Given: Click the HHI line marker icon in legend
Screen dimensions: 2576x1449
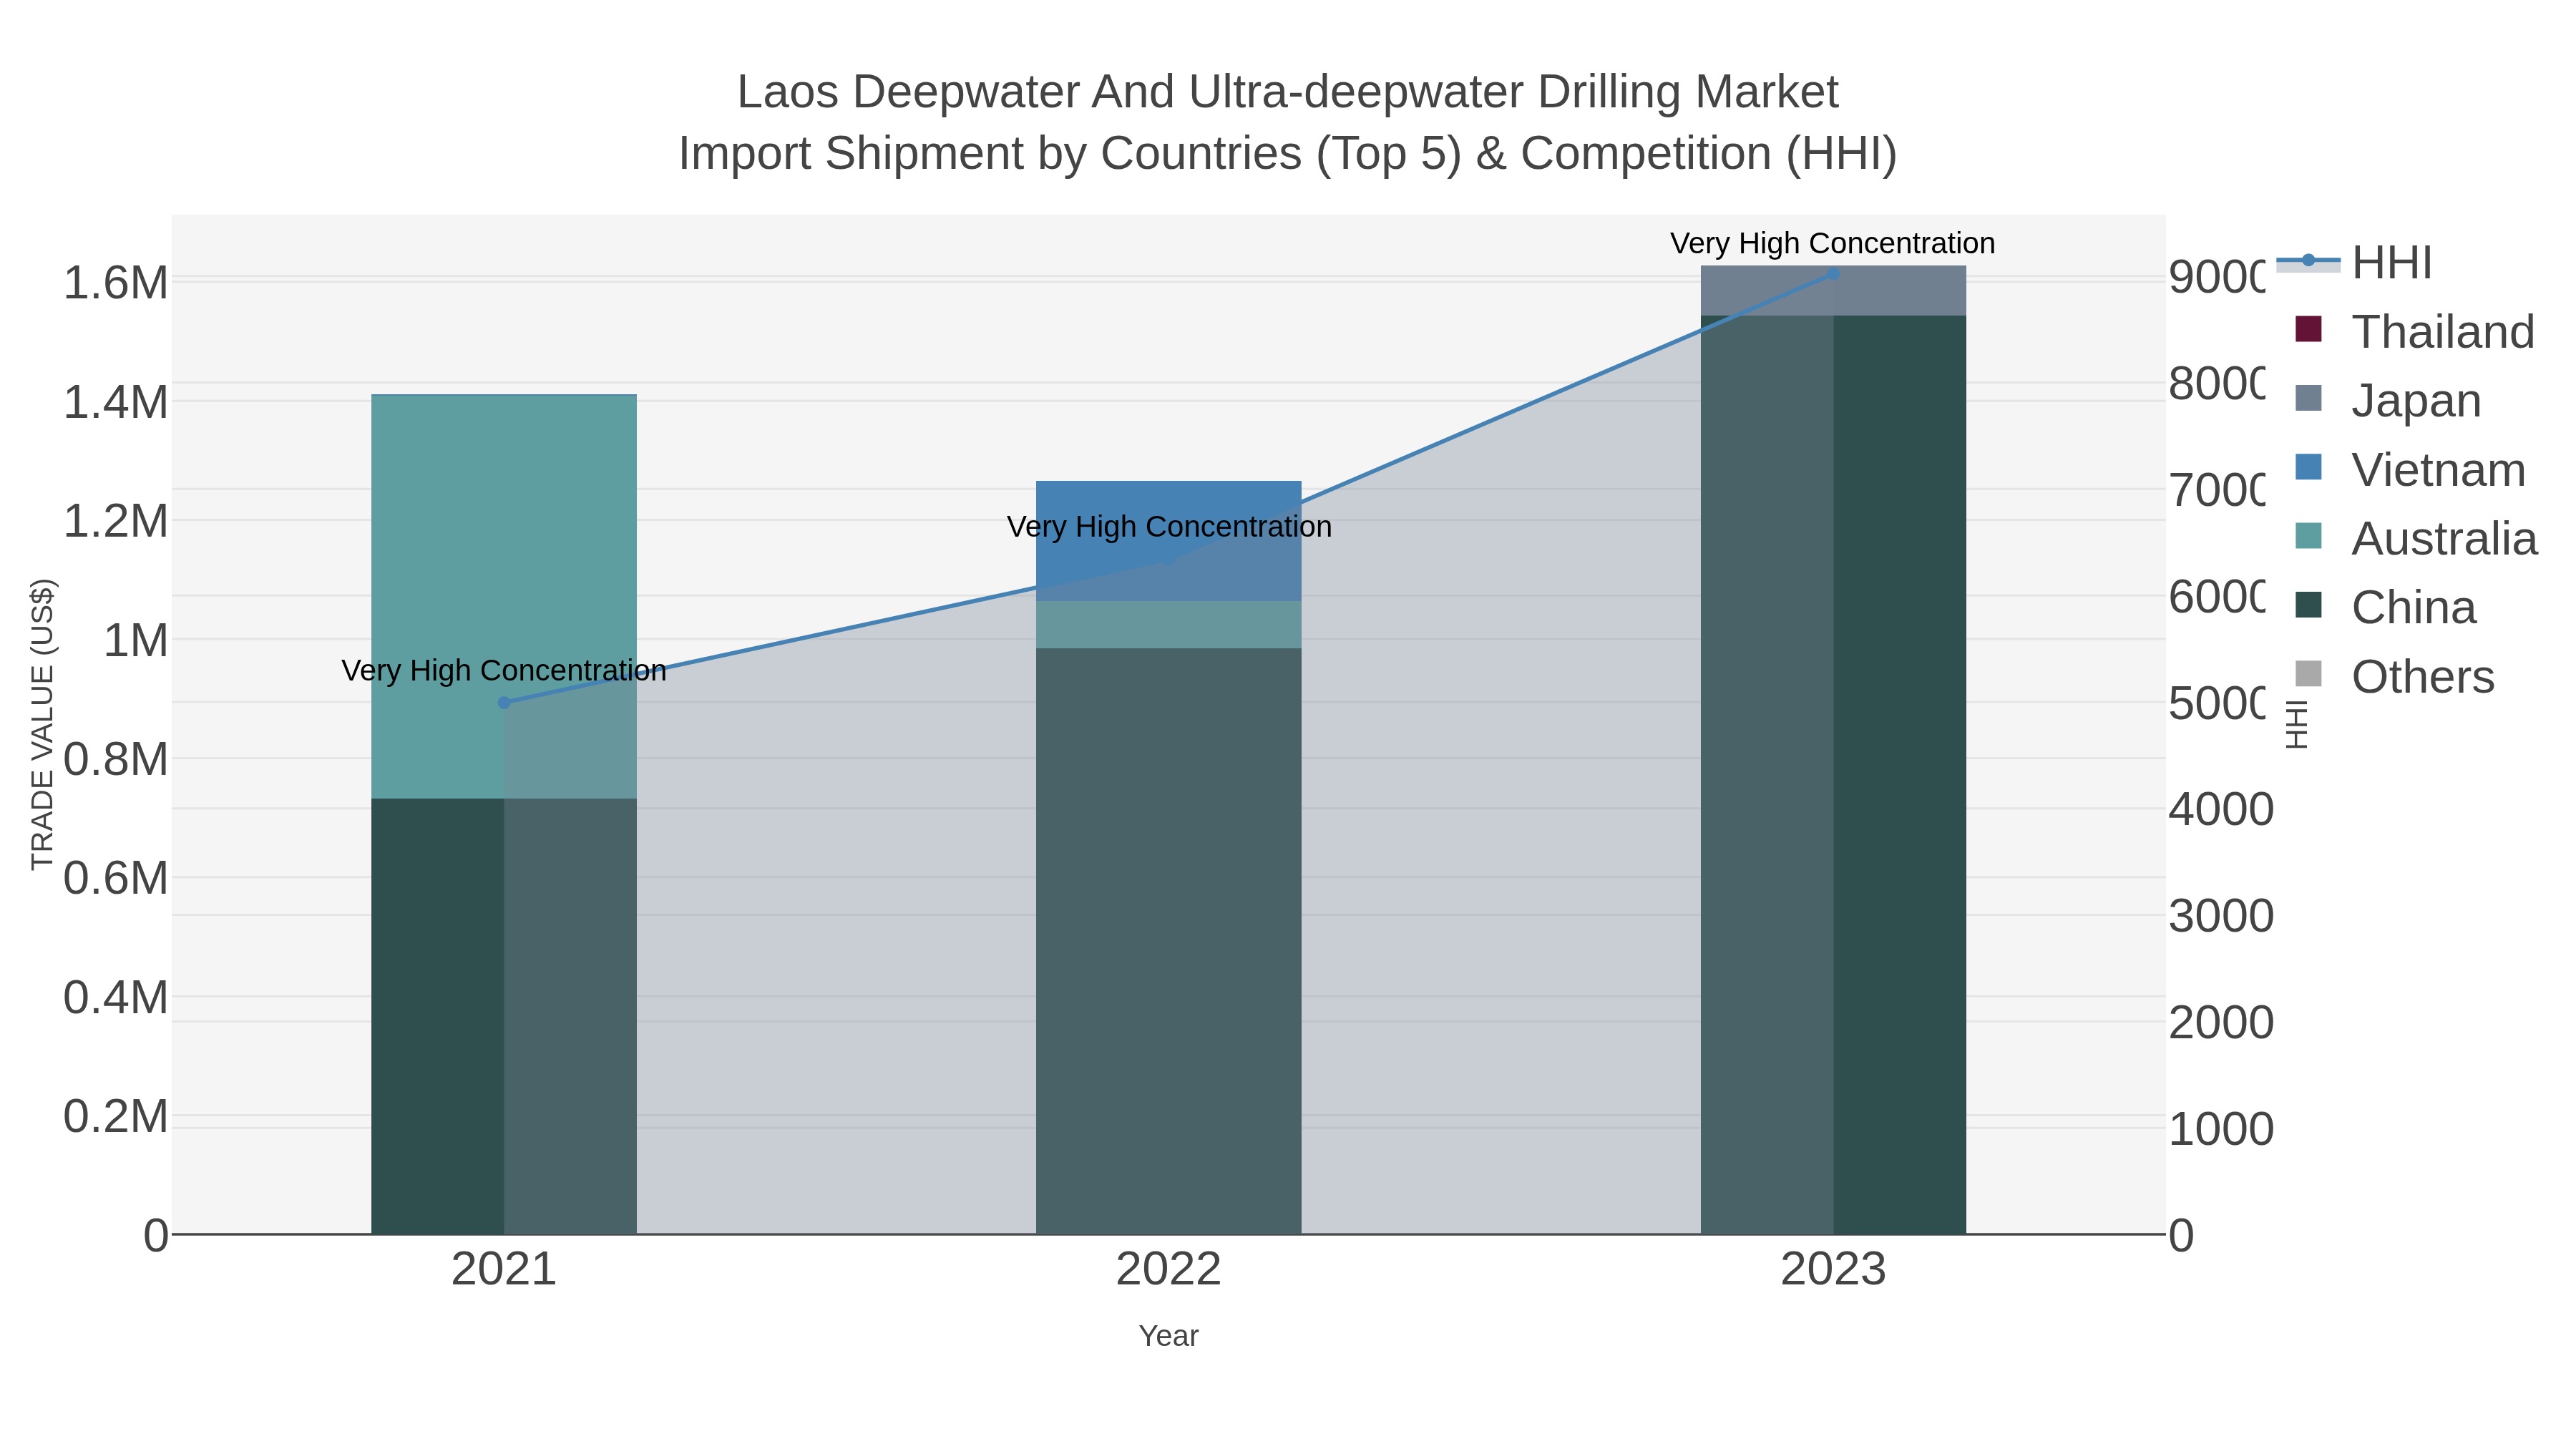Looking at the screenshot, I should [2308, 261].
